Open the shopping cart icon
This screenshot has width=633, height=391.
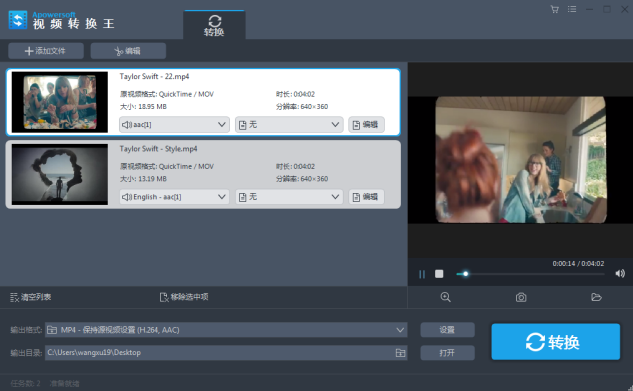555,9
